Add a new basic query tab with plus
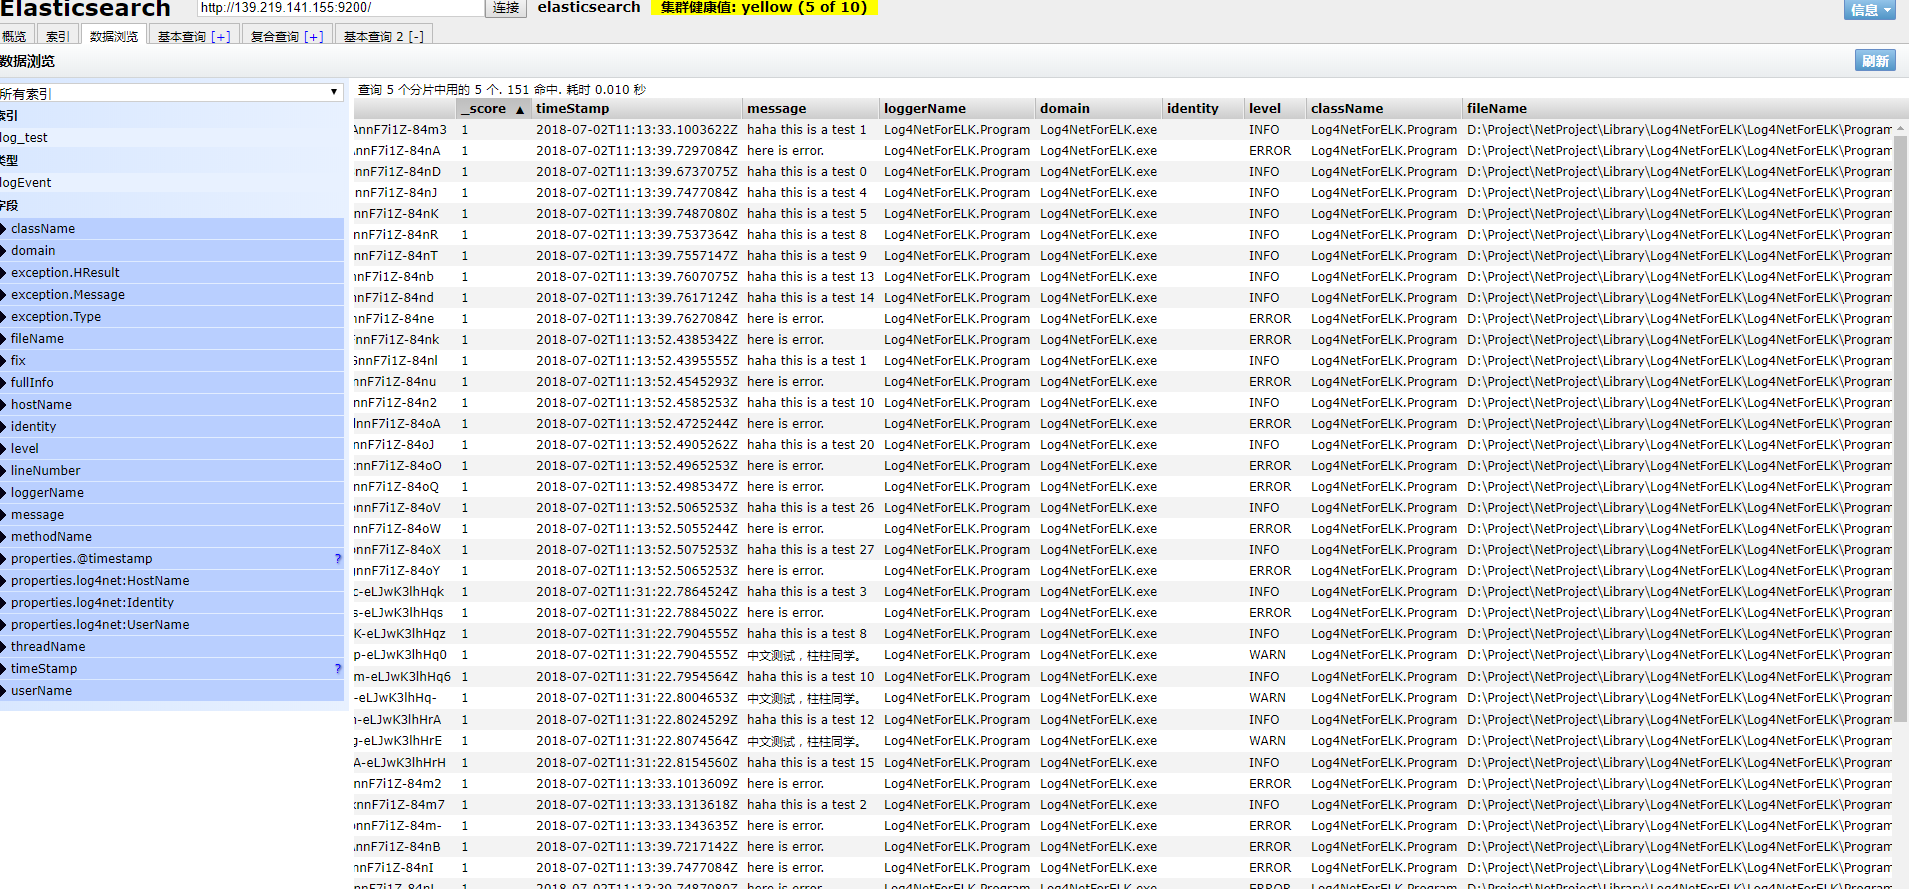Viewport: 1909px width, 889px height. point(221,37)
